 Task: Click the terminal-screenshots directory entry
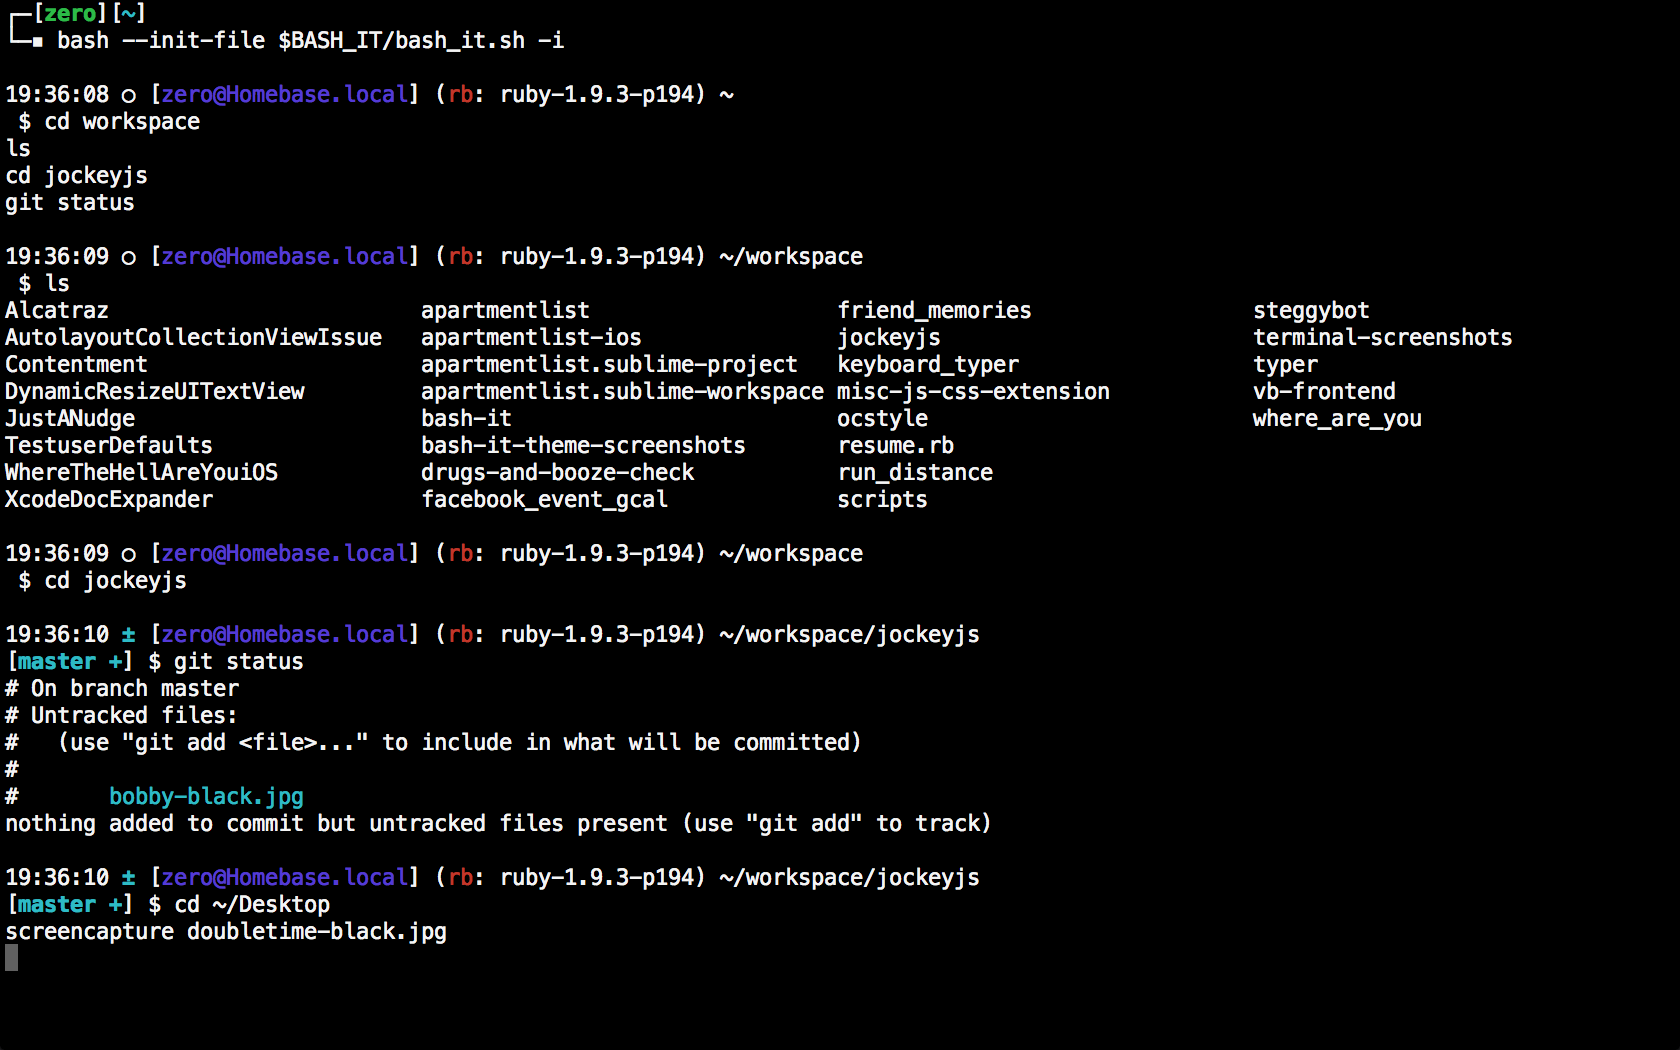click(x=1382, y=338)
